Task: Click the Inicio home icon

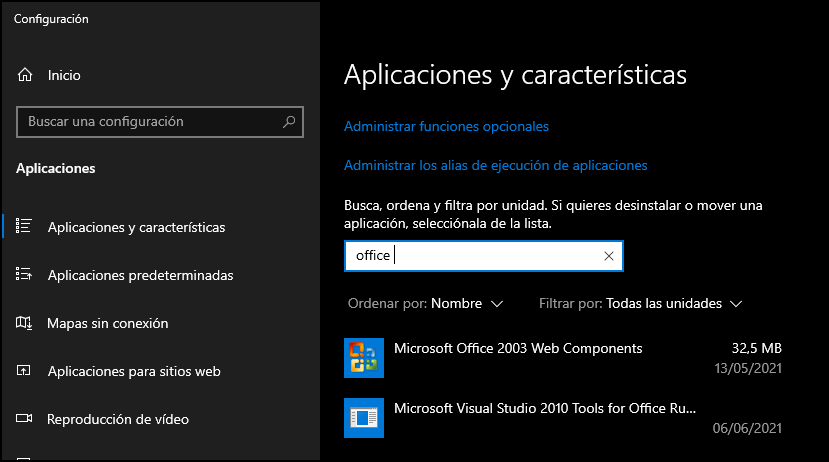Action: click(x=25, y=75)
